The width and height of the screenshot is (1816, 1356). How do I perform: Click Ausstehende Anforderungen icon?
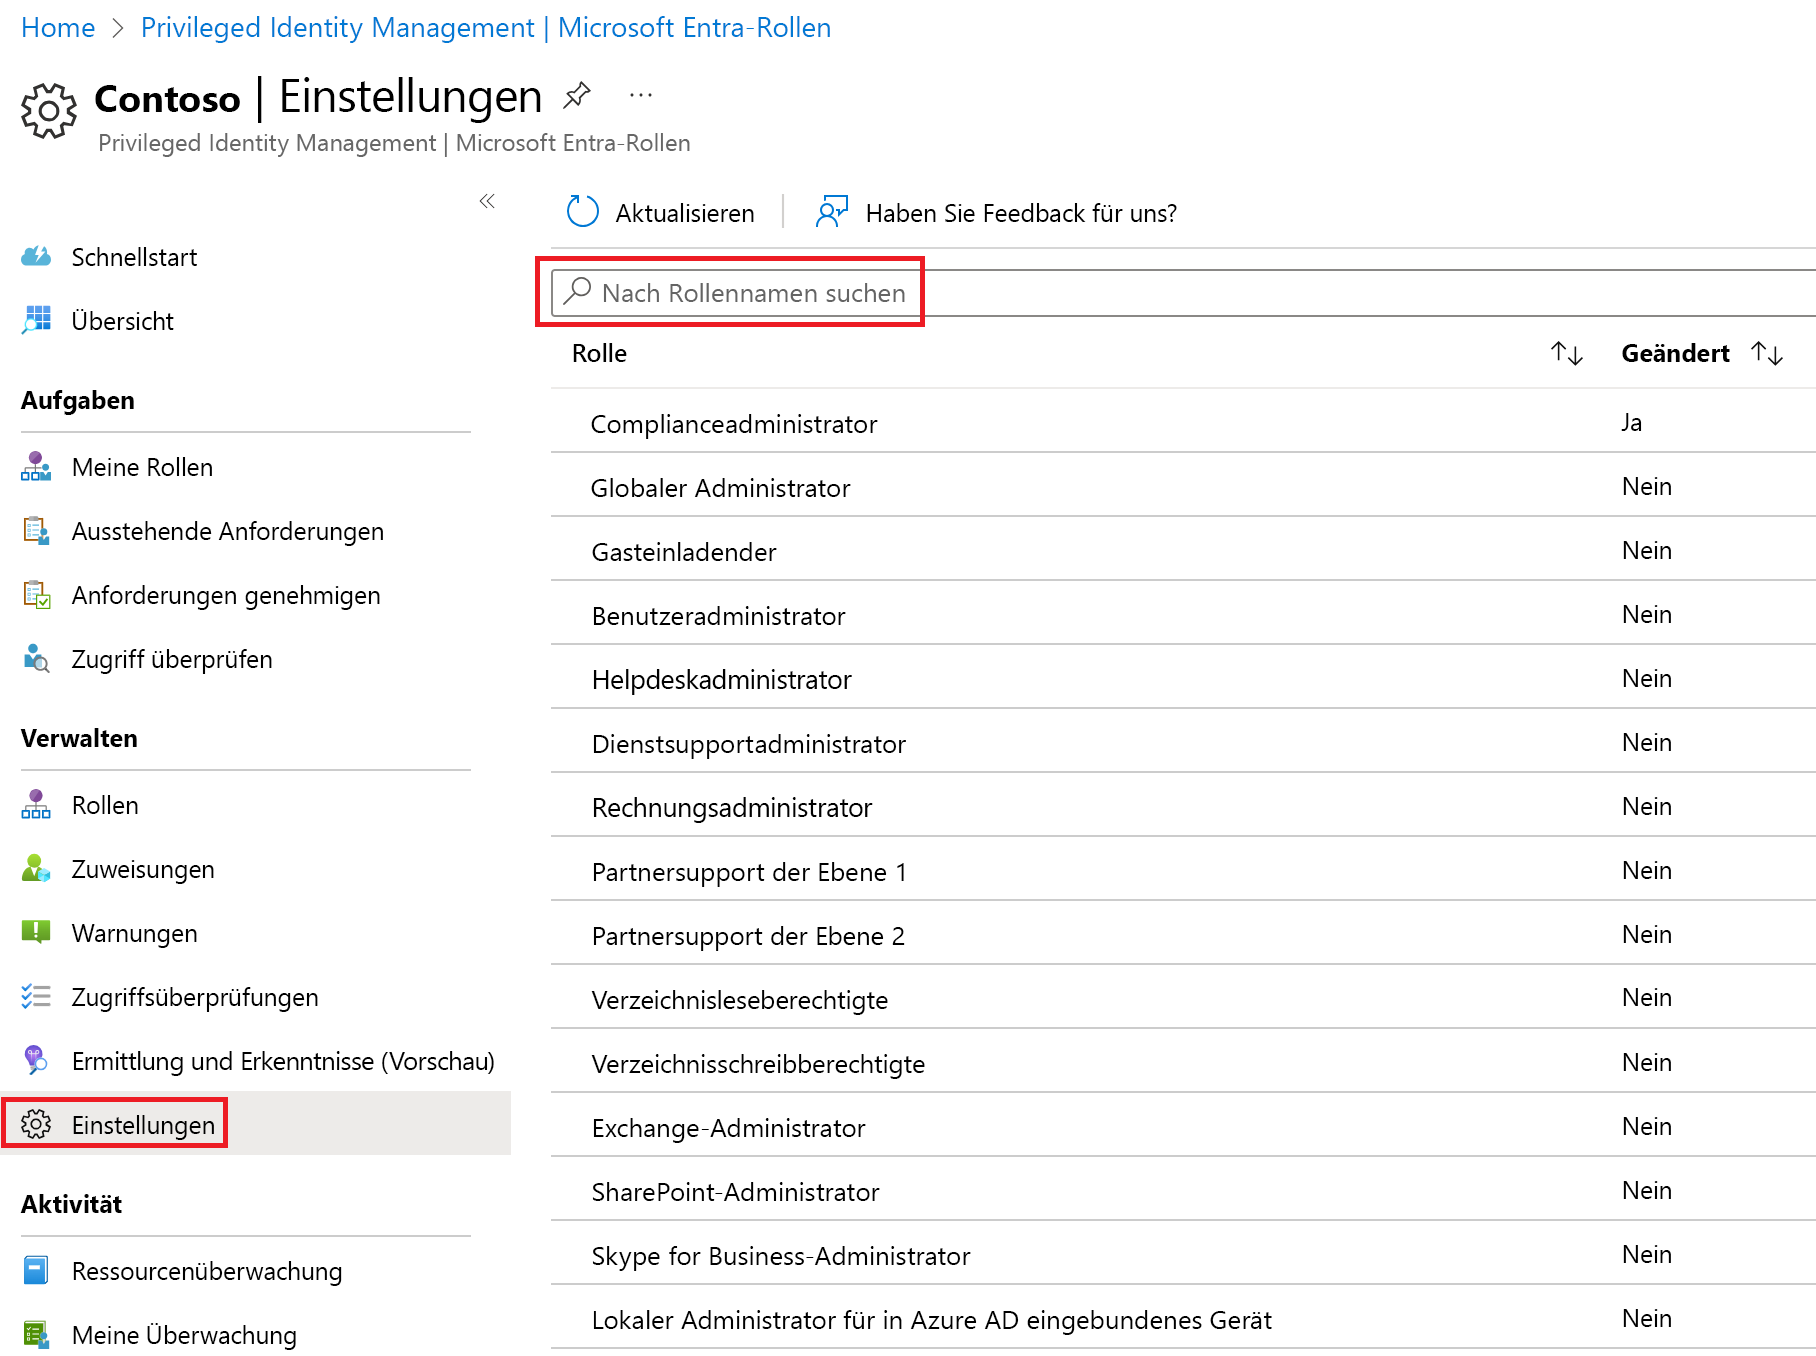click(36, 530)
